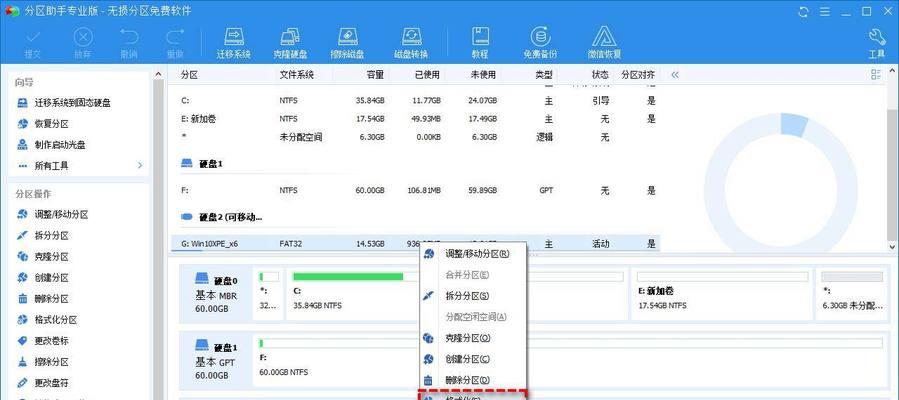
Task: Sort by 已使用 column header
Action: [x=427, y=74]
